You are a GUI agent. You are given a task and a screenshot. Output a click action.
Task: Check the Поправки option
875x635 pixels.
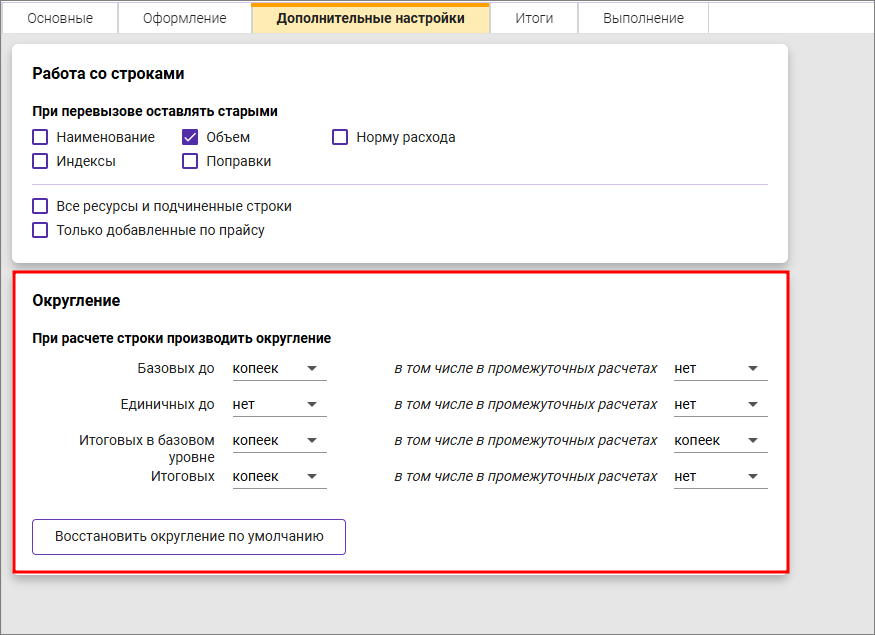click(190, 161)
